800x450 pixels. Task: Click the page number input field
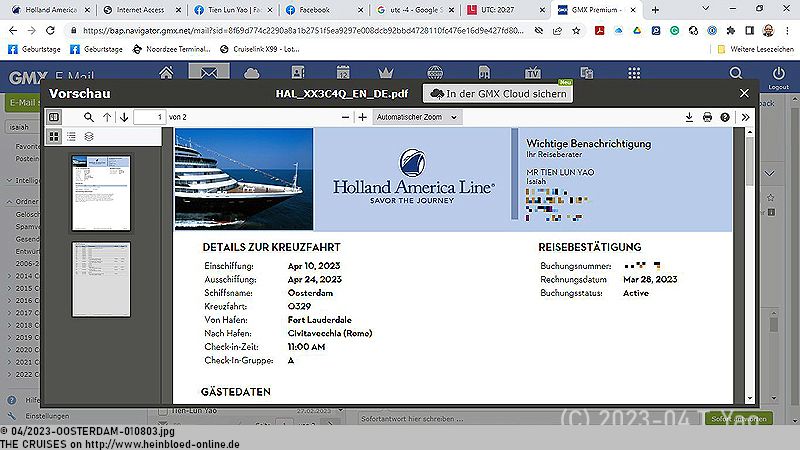tap(149, 117)
